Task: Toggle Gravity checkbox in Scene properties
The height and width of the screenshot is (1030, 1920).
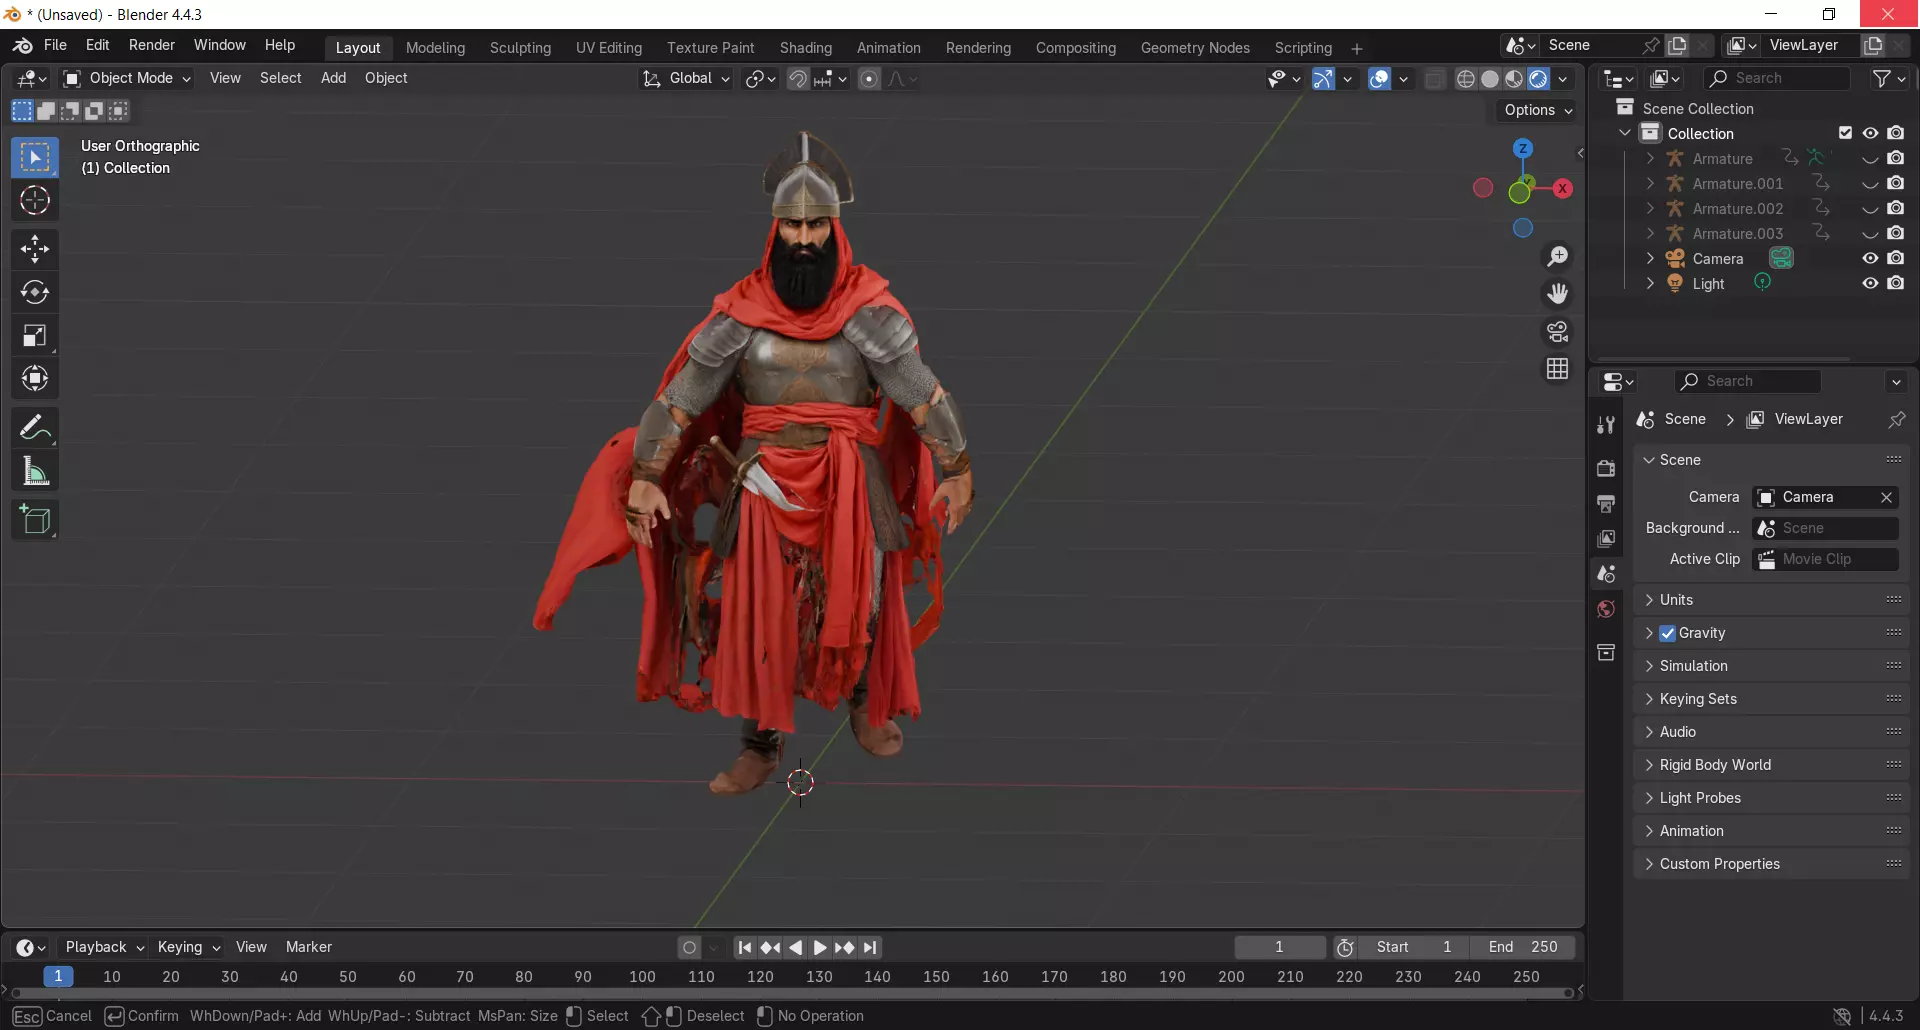Action: pyautogui.click(x=1667, y=633)
